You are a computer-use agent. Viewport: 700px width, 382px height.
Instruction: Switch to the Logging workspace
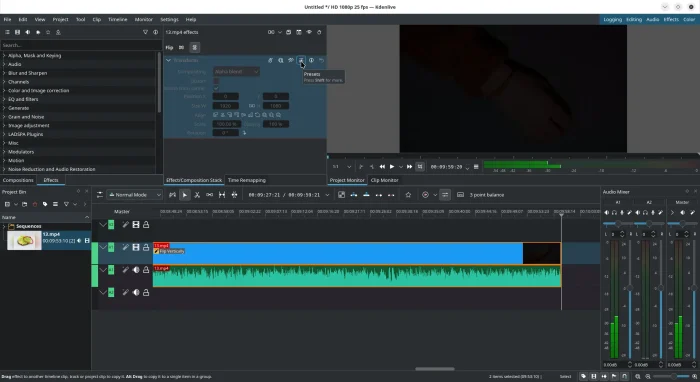point(612,20)
